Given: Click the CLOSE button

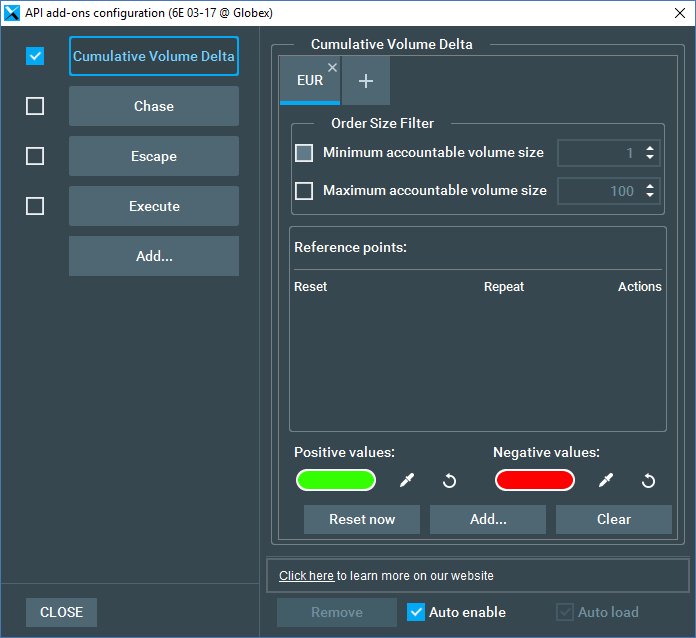Looking at the screenshot, I should 61,612.
